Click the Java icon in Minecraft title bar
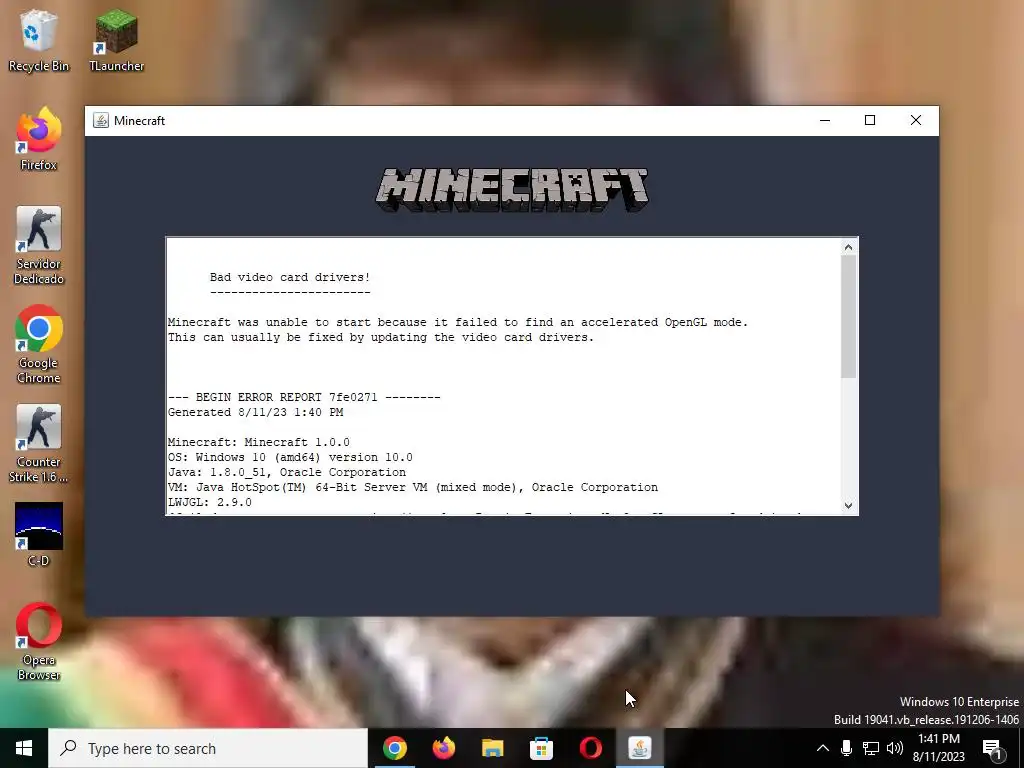Viewport: 1024px width, 768px height. click(x=101, y=121)
